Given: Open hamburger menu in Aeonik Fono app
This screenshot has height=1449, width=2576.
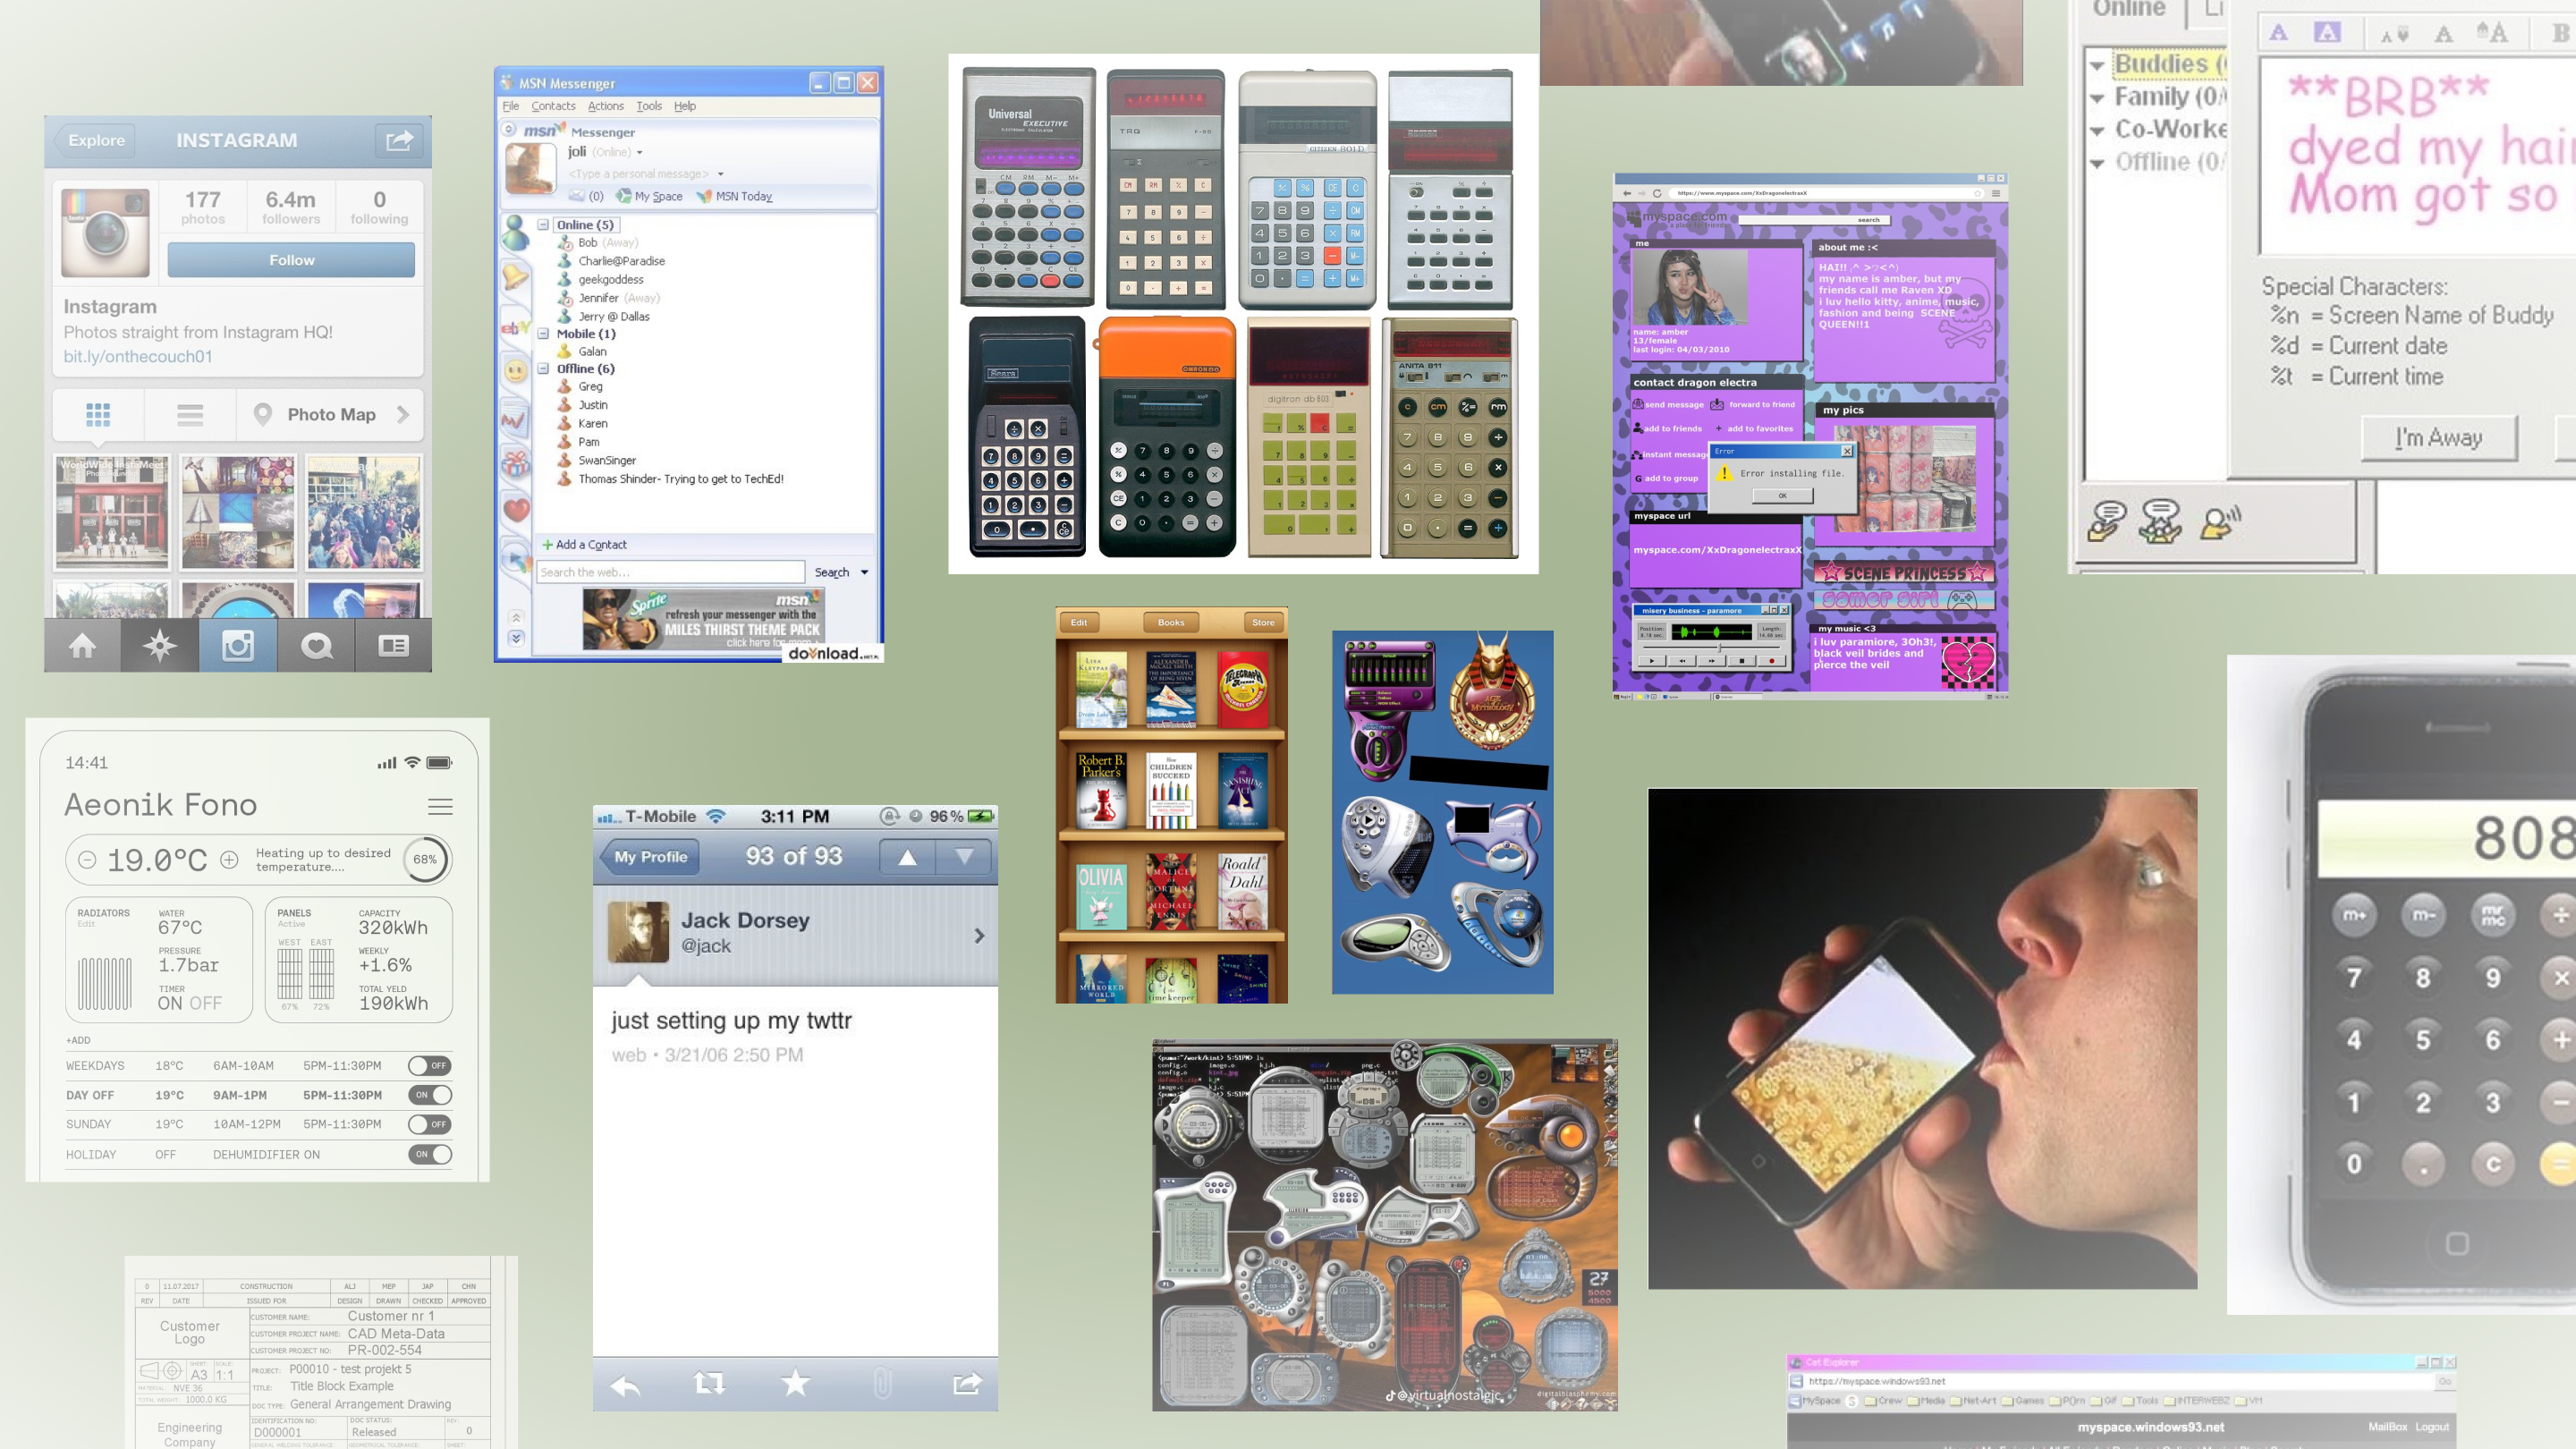Looking at the screenshot, I should coord(440,806).
